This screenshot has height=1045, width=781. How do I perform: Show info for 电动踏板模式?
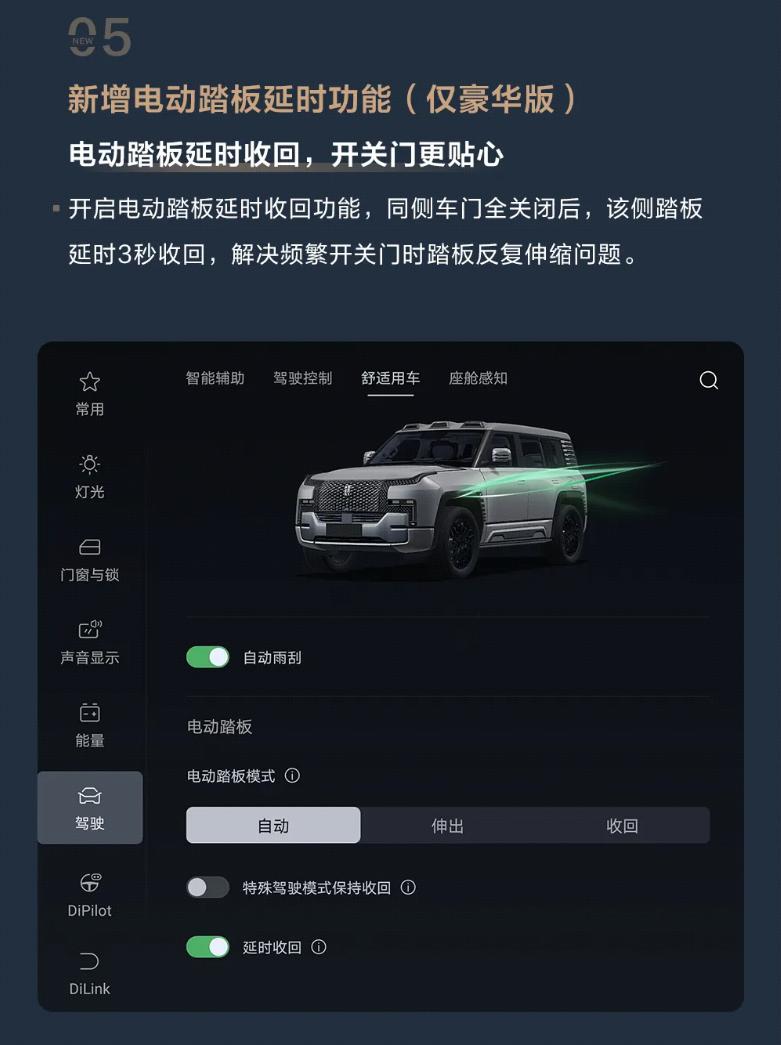pyautogui.click(x=292, y=776)
